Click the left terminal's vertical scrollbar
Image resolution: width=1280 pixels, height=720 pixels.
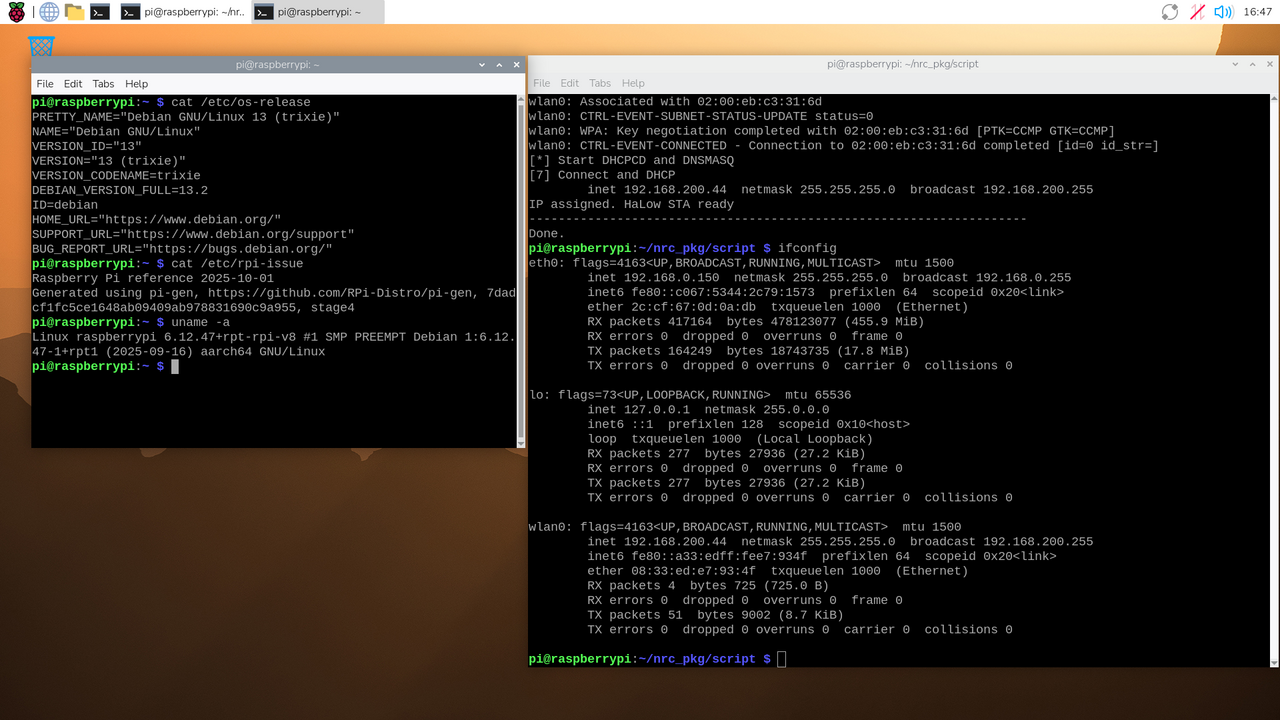click(x=520, y=270)
